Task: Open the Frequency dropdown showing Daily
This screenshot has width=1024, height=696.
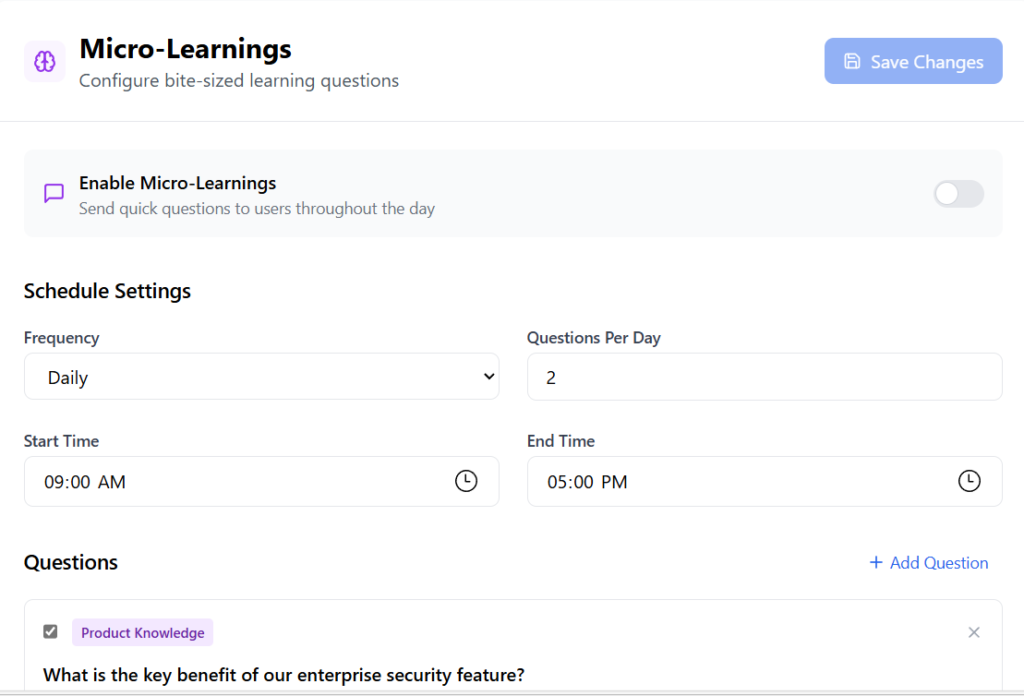Action: (261, 377)
